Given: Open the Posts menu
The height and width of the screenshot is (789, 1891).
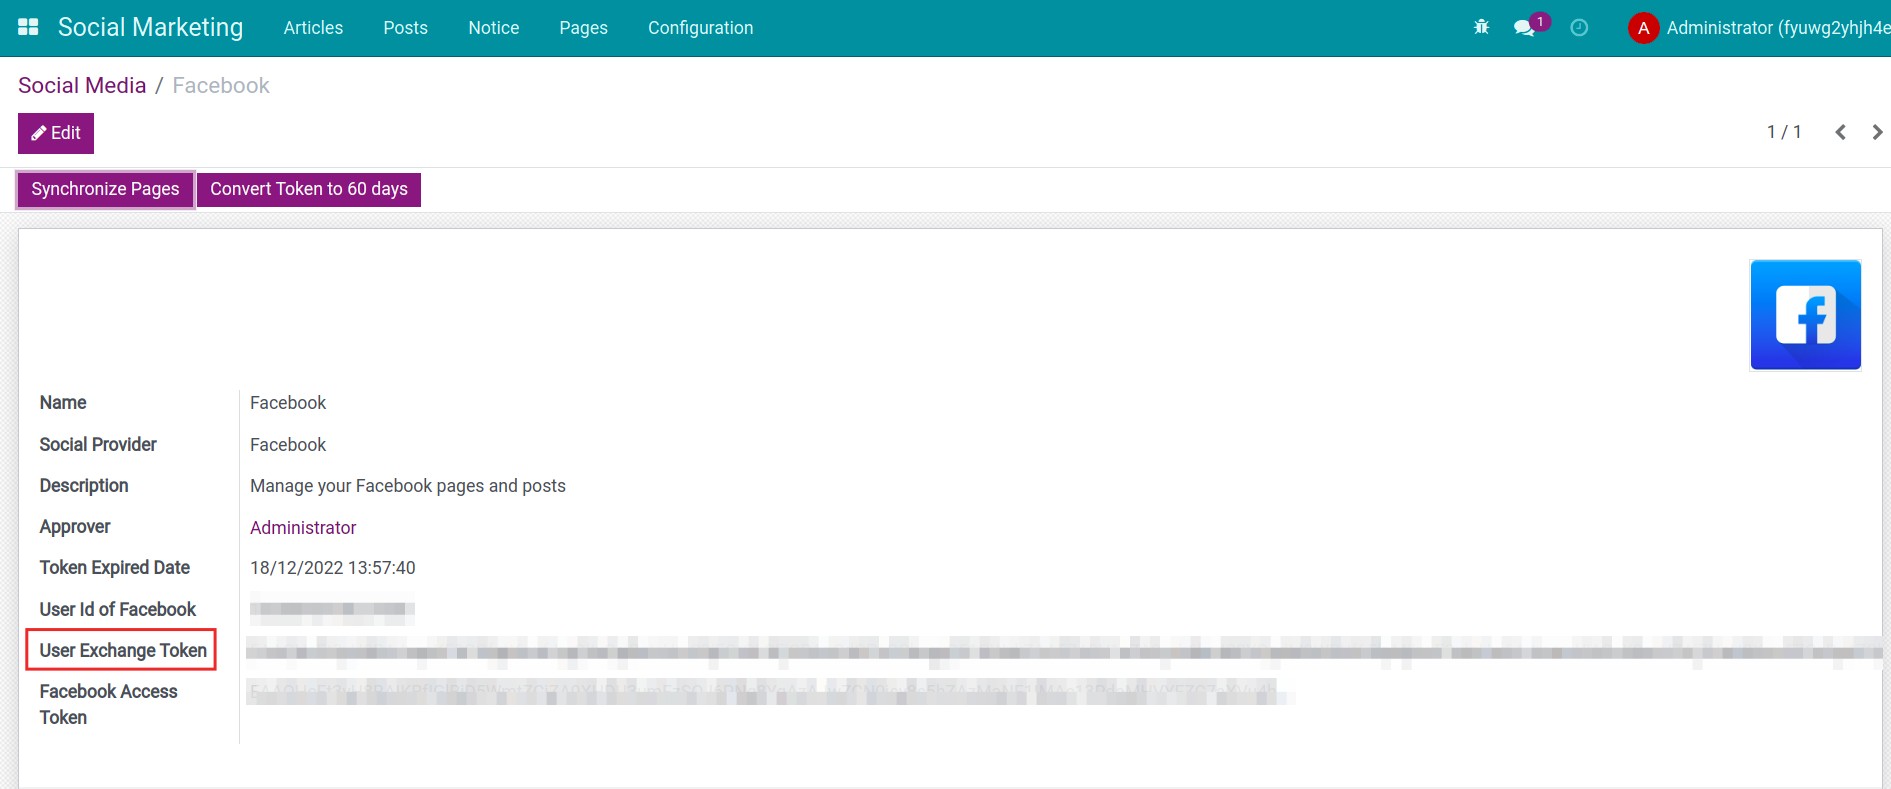Looking at the screenshot, I should tap(405, 28).
